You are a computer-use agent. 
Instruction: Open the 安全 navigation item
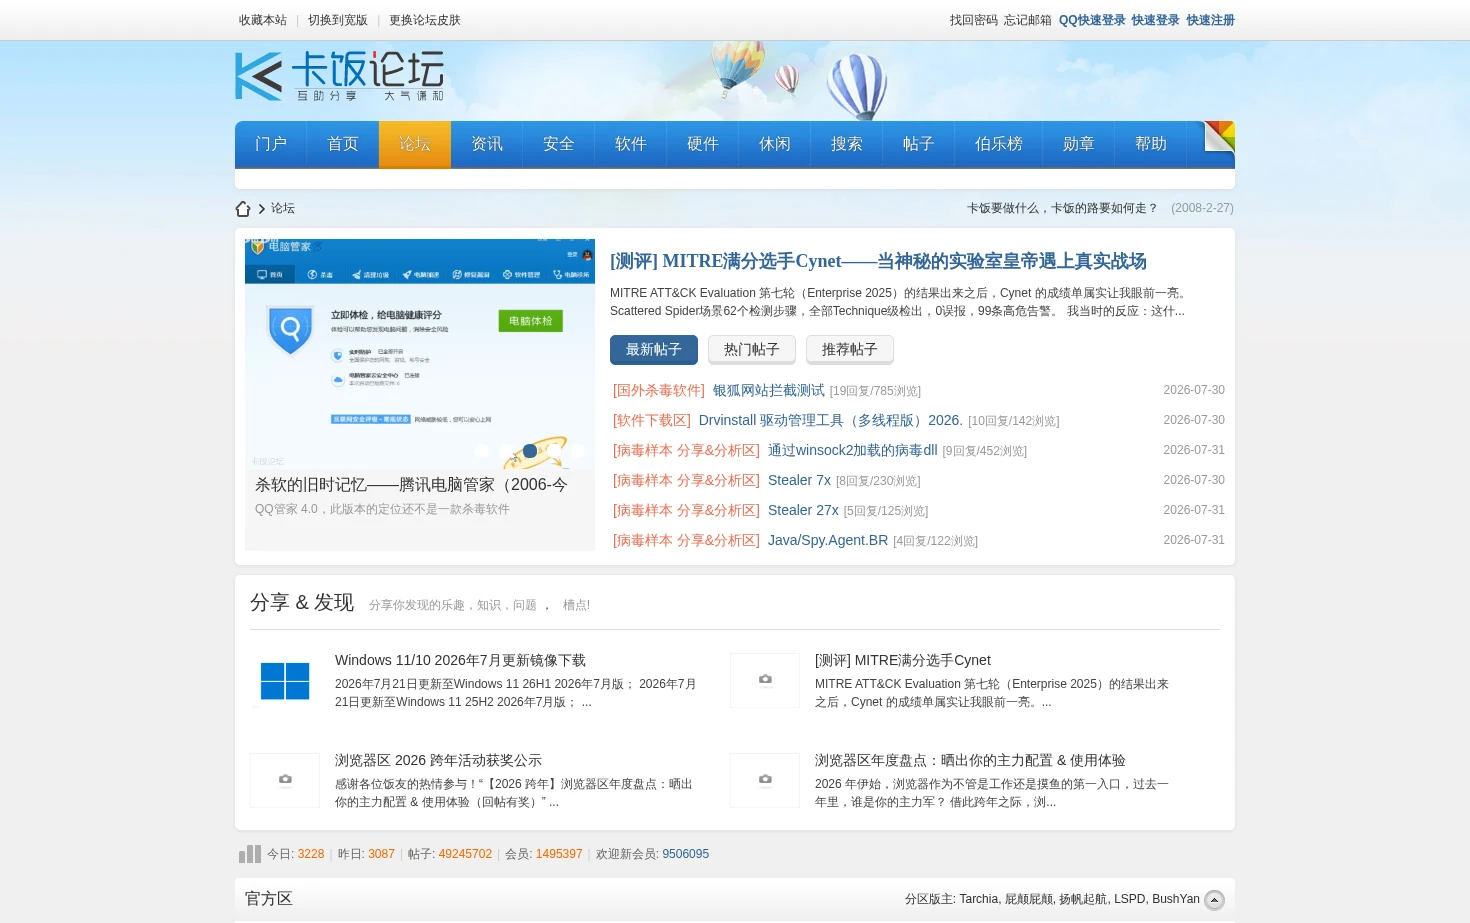[x=559, y=144]
